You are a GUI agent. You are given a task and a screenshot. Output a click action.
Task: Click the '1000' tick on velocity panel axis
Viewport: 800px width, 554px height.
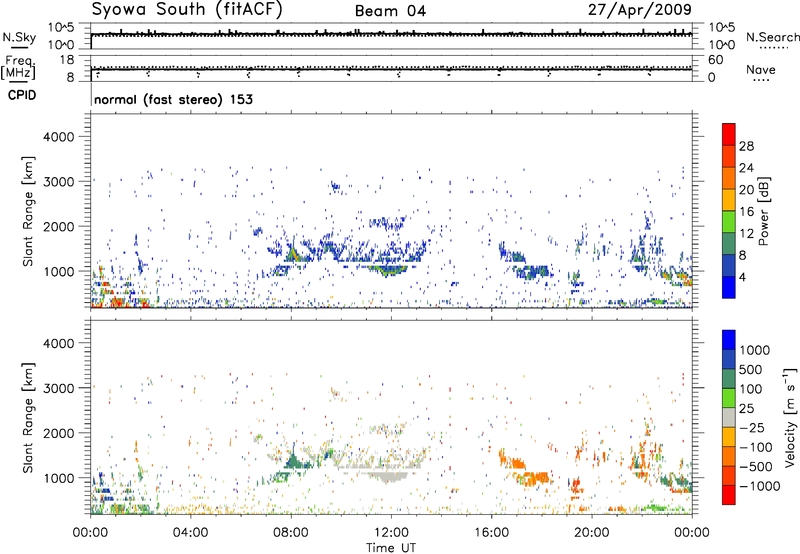pos(58,478)
